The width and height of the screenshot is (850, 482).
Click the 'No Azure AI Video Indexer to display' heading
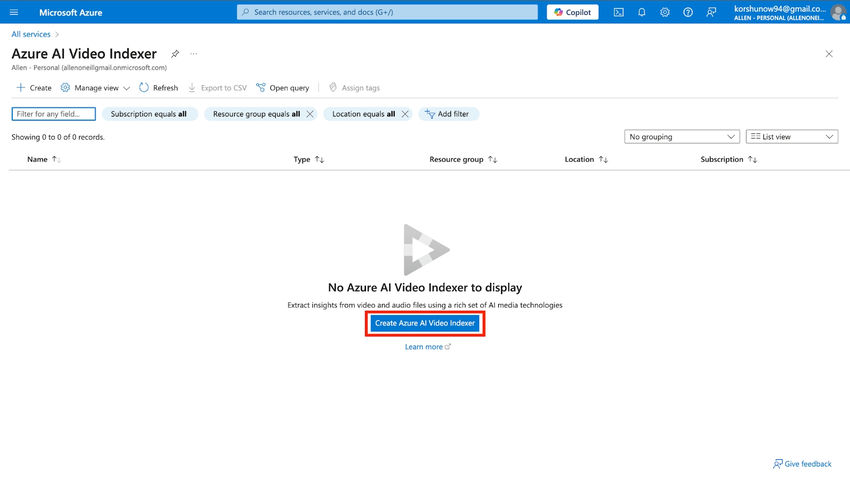(425, 287)
